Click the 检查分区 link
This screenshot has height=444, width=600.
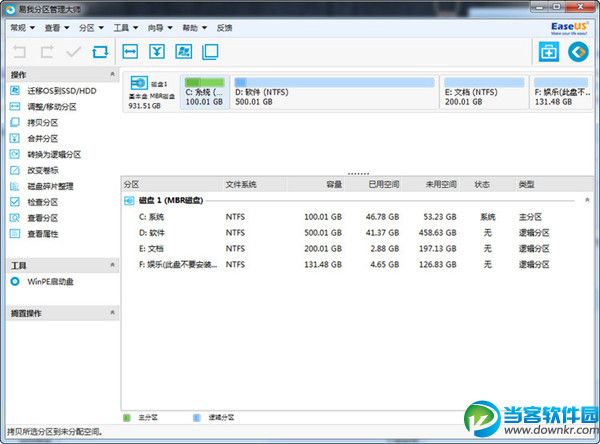[42, 202]
